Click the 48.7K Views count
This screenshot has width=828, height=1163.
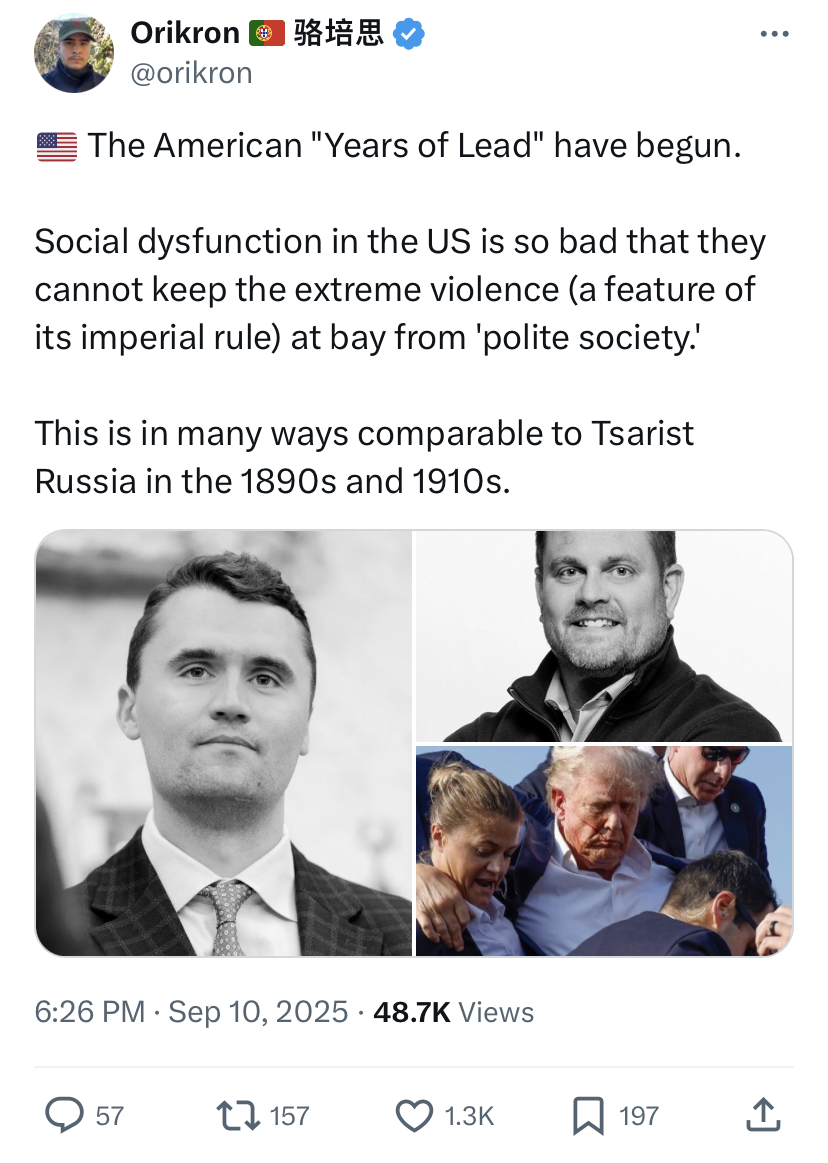point(453,1012)
